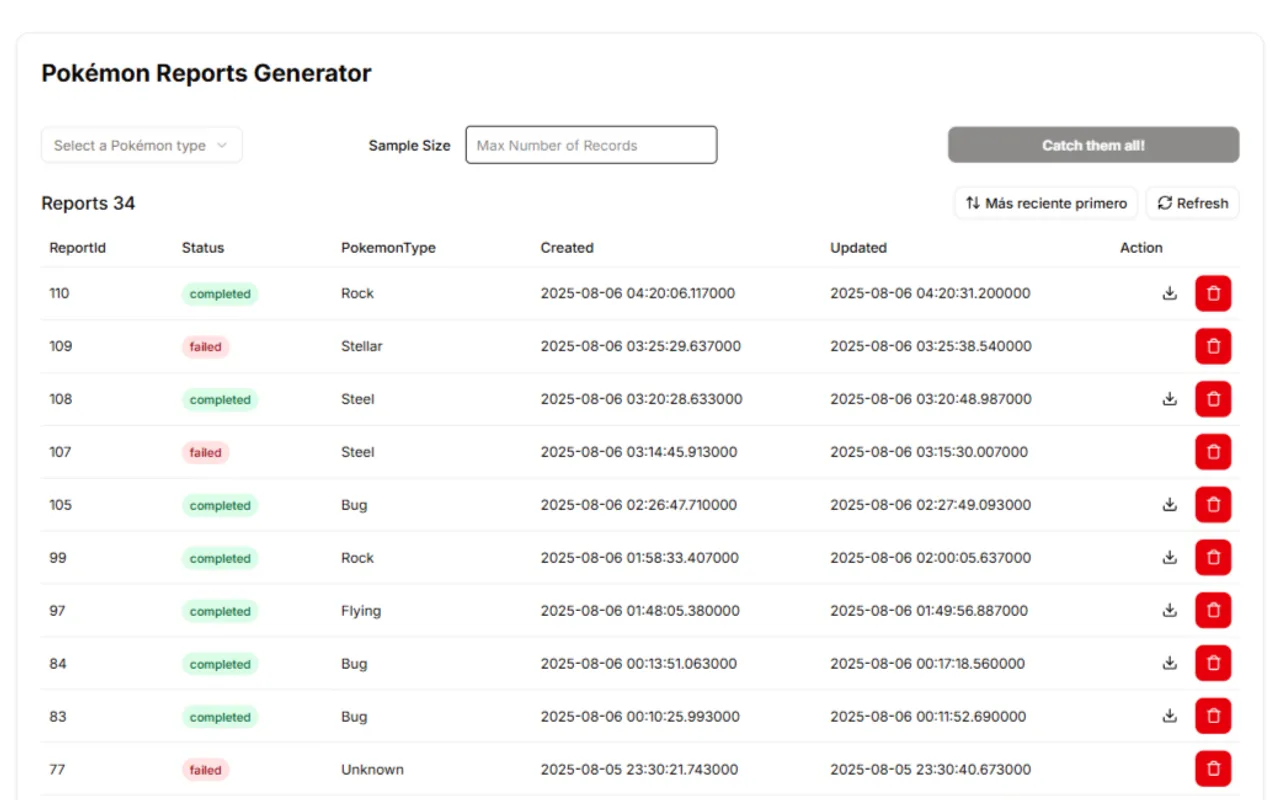Image resolution: width=1280 pixels, height=800 pixels.
Task: Click the Created column header
Action: tap(567, 248)
